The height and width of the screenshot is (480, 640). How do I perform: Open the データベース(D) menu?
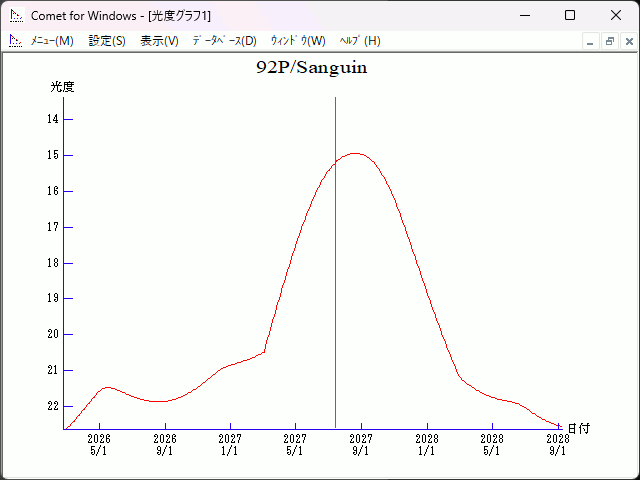click(x=224, y=41)
